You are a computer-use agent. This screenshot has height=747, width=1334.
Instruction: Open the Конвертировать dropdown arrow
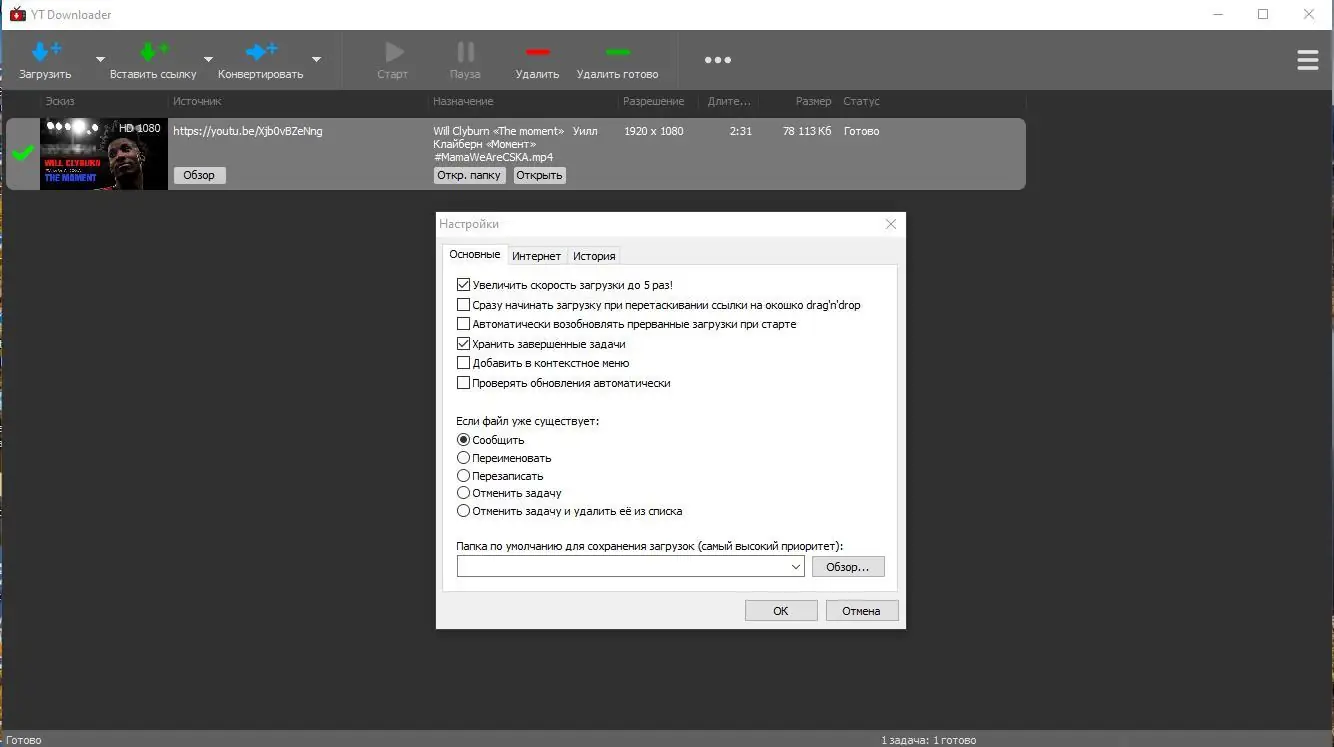point(316,60)
